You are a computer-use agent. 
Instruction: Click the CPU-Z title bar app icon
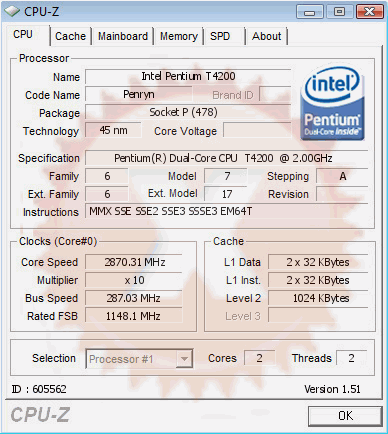tap(12, 12)
